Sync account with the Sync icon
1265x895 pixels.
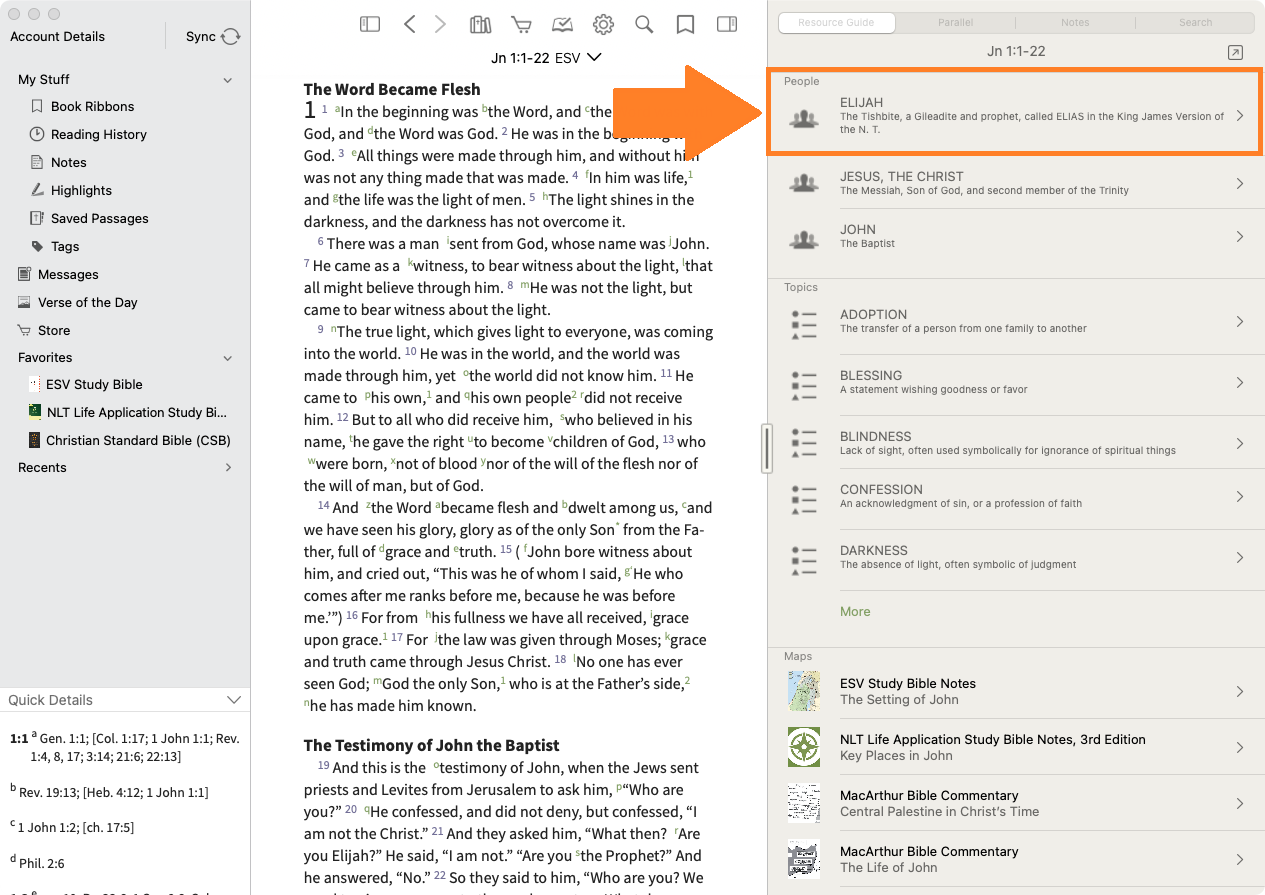point(230,36)
